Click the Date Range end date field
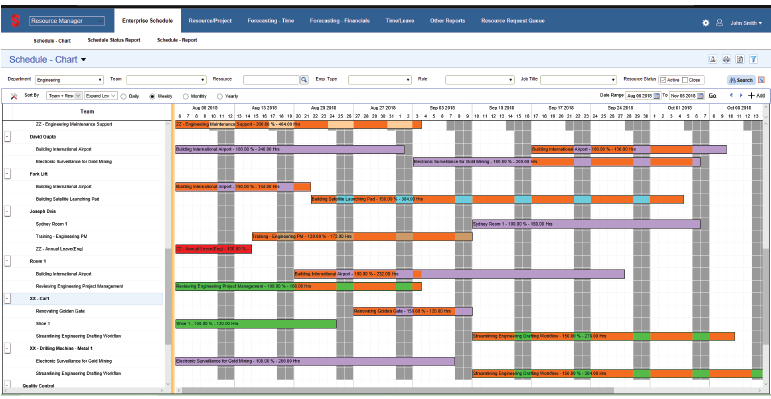 pyautogui.click(x=682, y=96)
